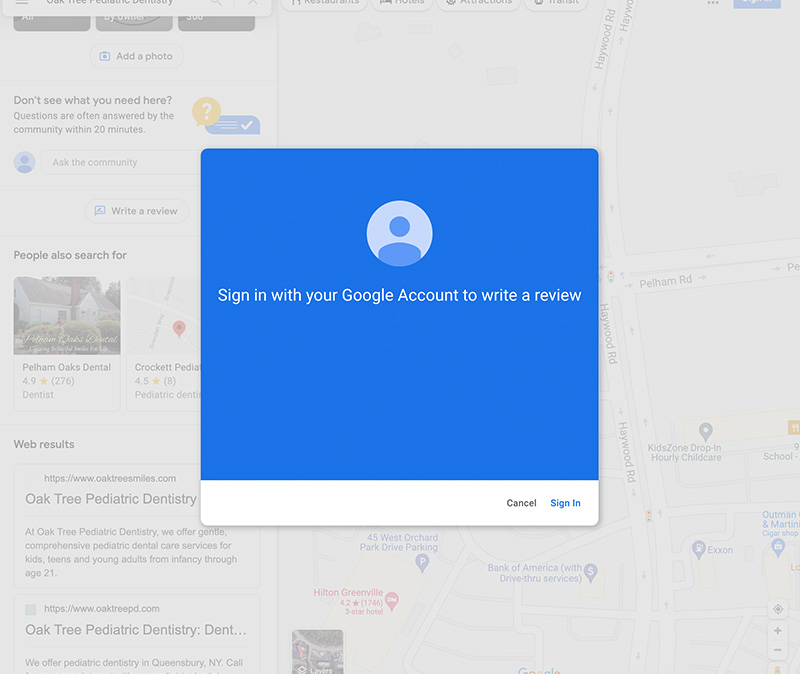
Task: Open Pelham Oaks Dental listing name
Action: tap(66, 367)
